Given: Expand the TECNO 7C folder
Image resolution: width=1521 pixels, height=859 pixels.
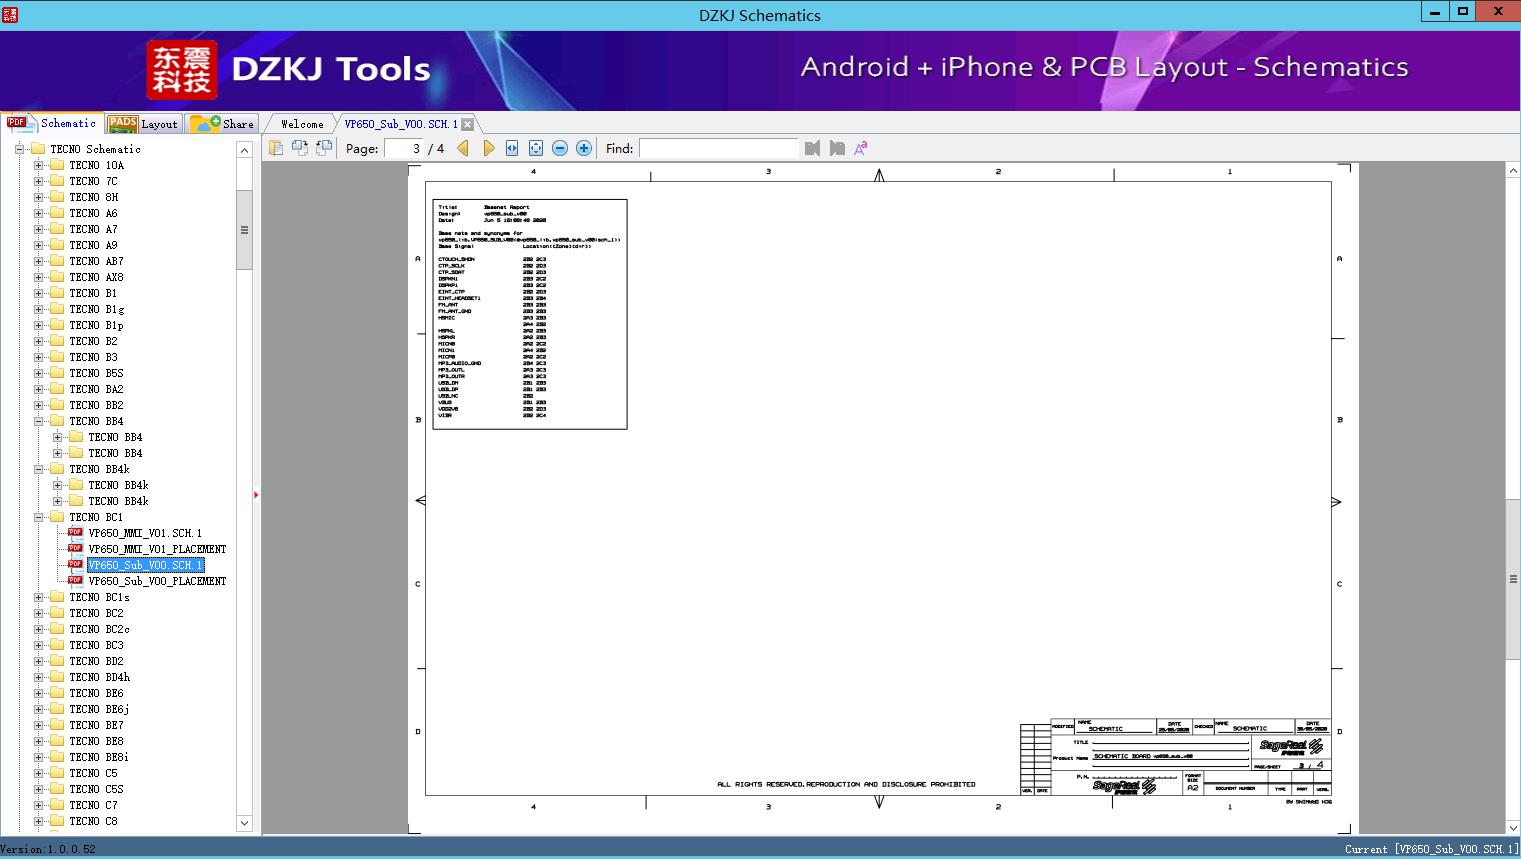Looking at the screenshot, I should (x=39, y=181).
